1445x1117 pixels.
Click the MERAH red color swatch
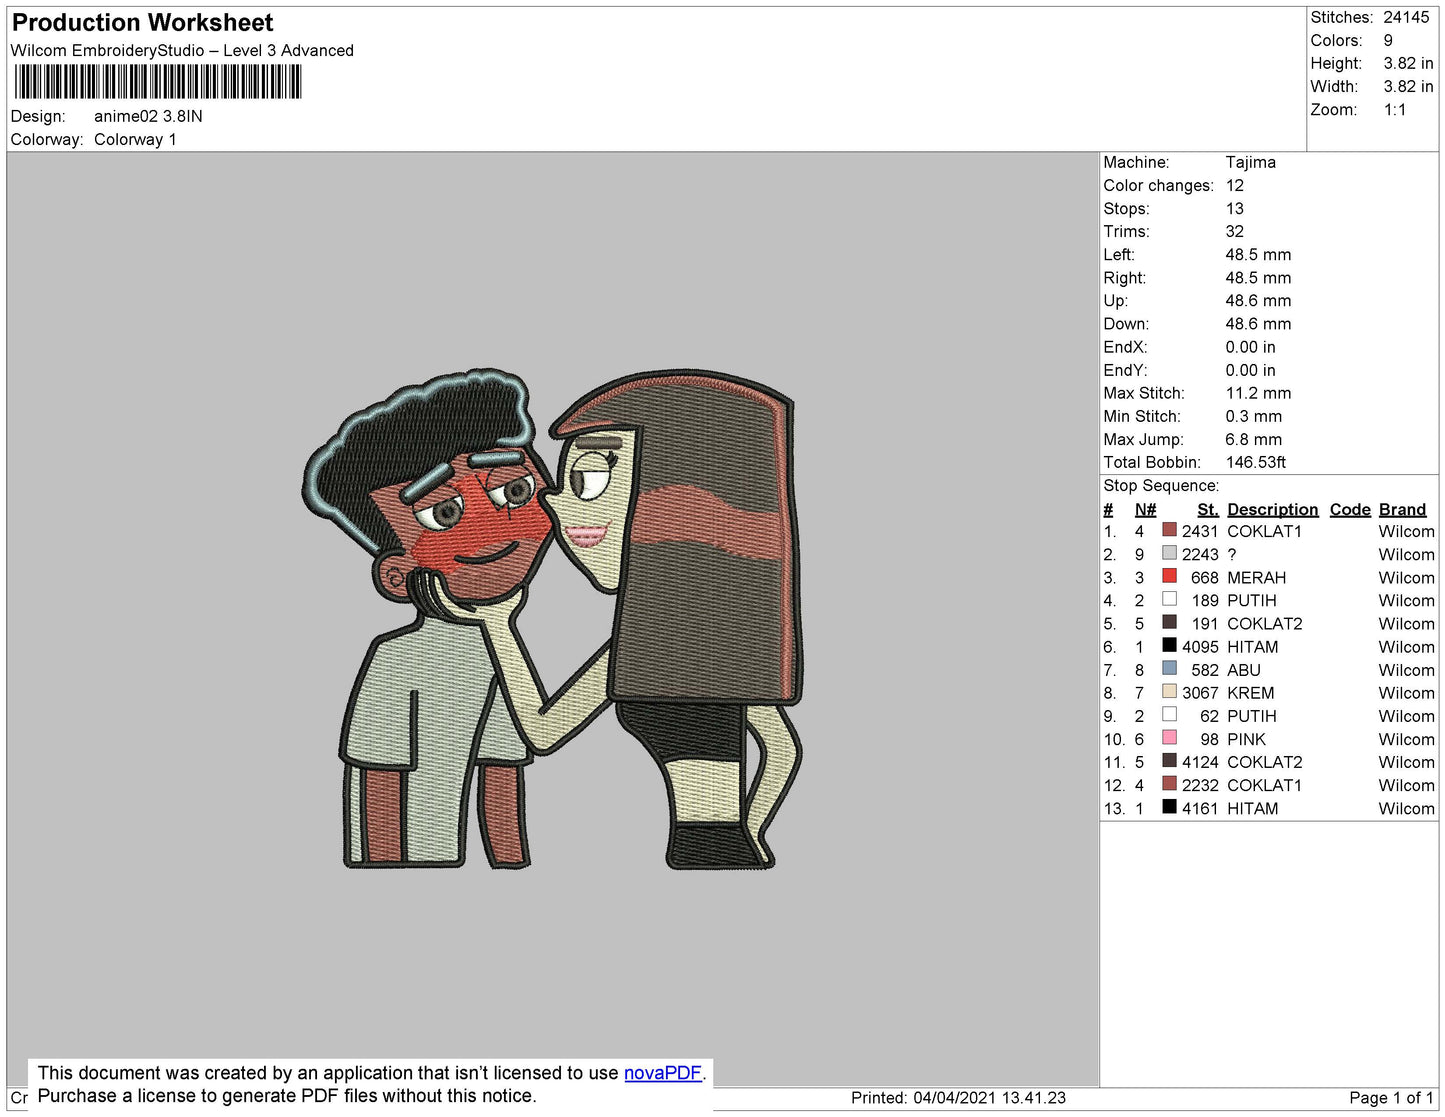pos(1169,576)
